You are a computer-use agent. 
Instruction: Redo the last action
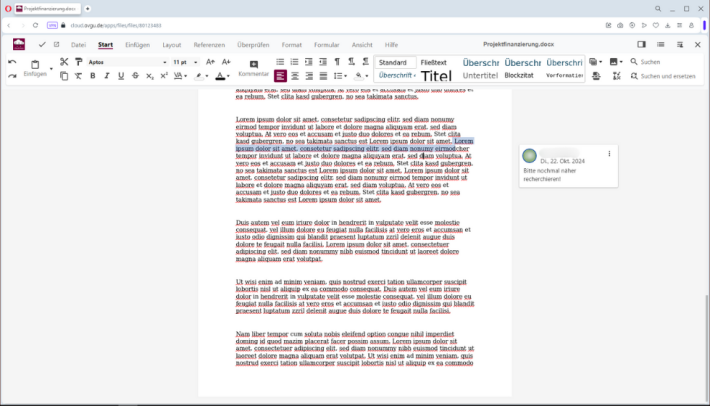point(12,76)
